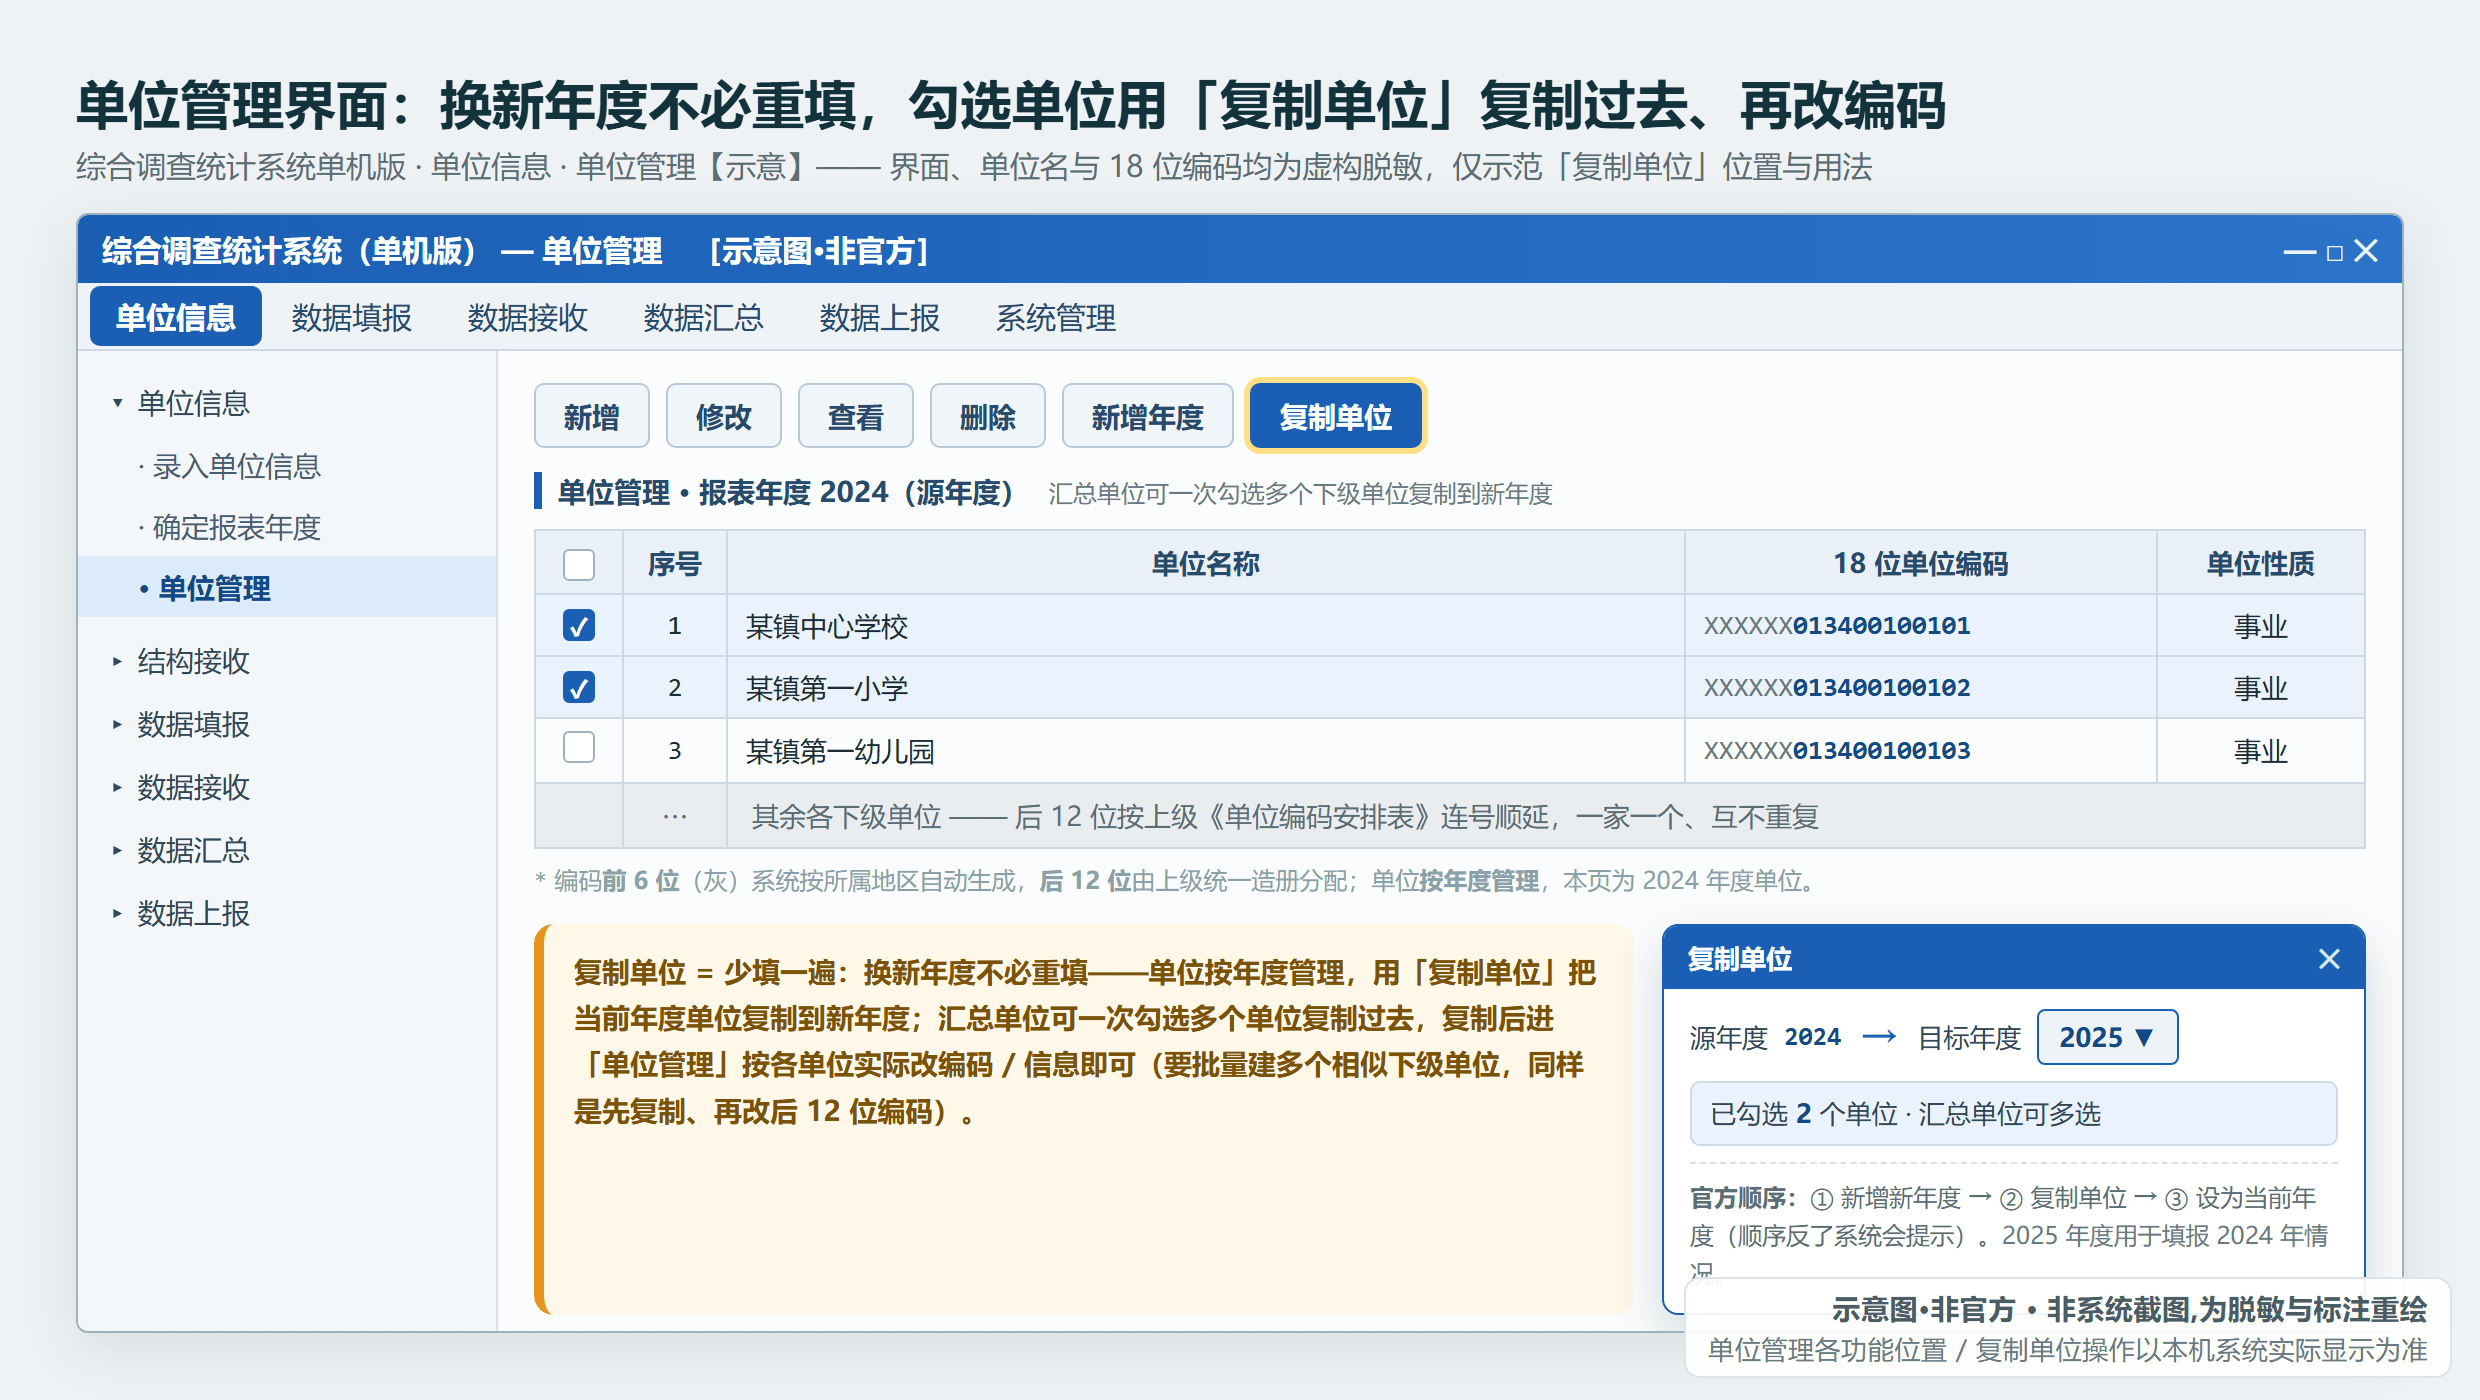Uncheck the 某镇中心学校 row checkbox
Image resolution: width=2480 pixels, height=1400 pixels.
click(579, 626)
